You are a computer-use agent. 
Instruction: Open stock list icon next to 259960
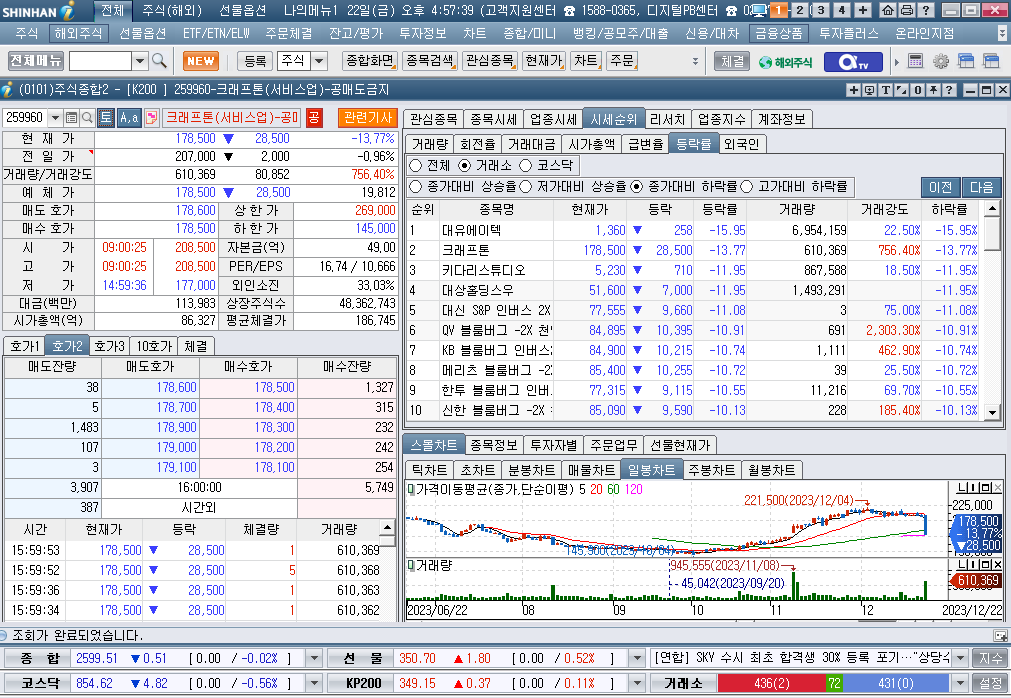[72, 118]
